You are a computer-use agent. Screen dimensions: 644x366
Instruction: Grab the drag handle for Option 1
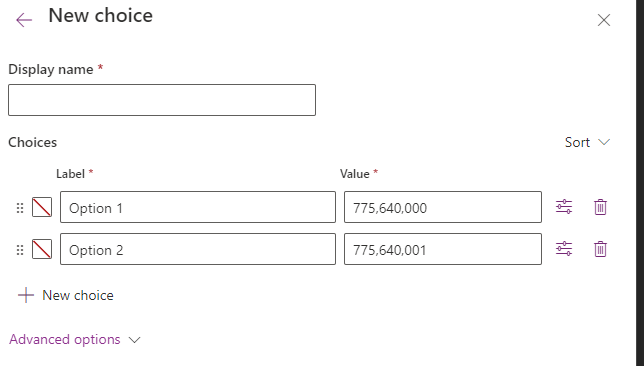20,208
